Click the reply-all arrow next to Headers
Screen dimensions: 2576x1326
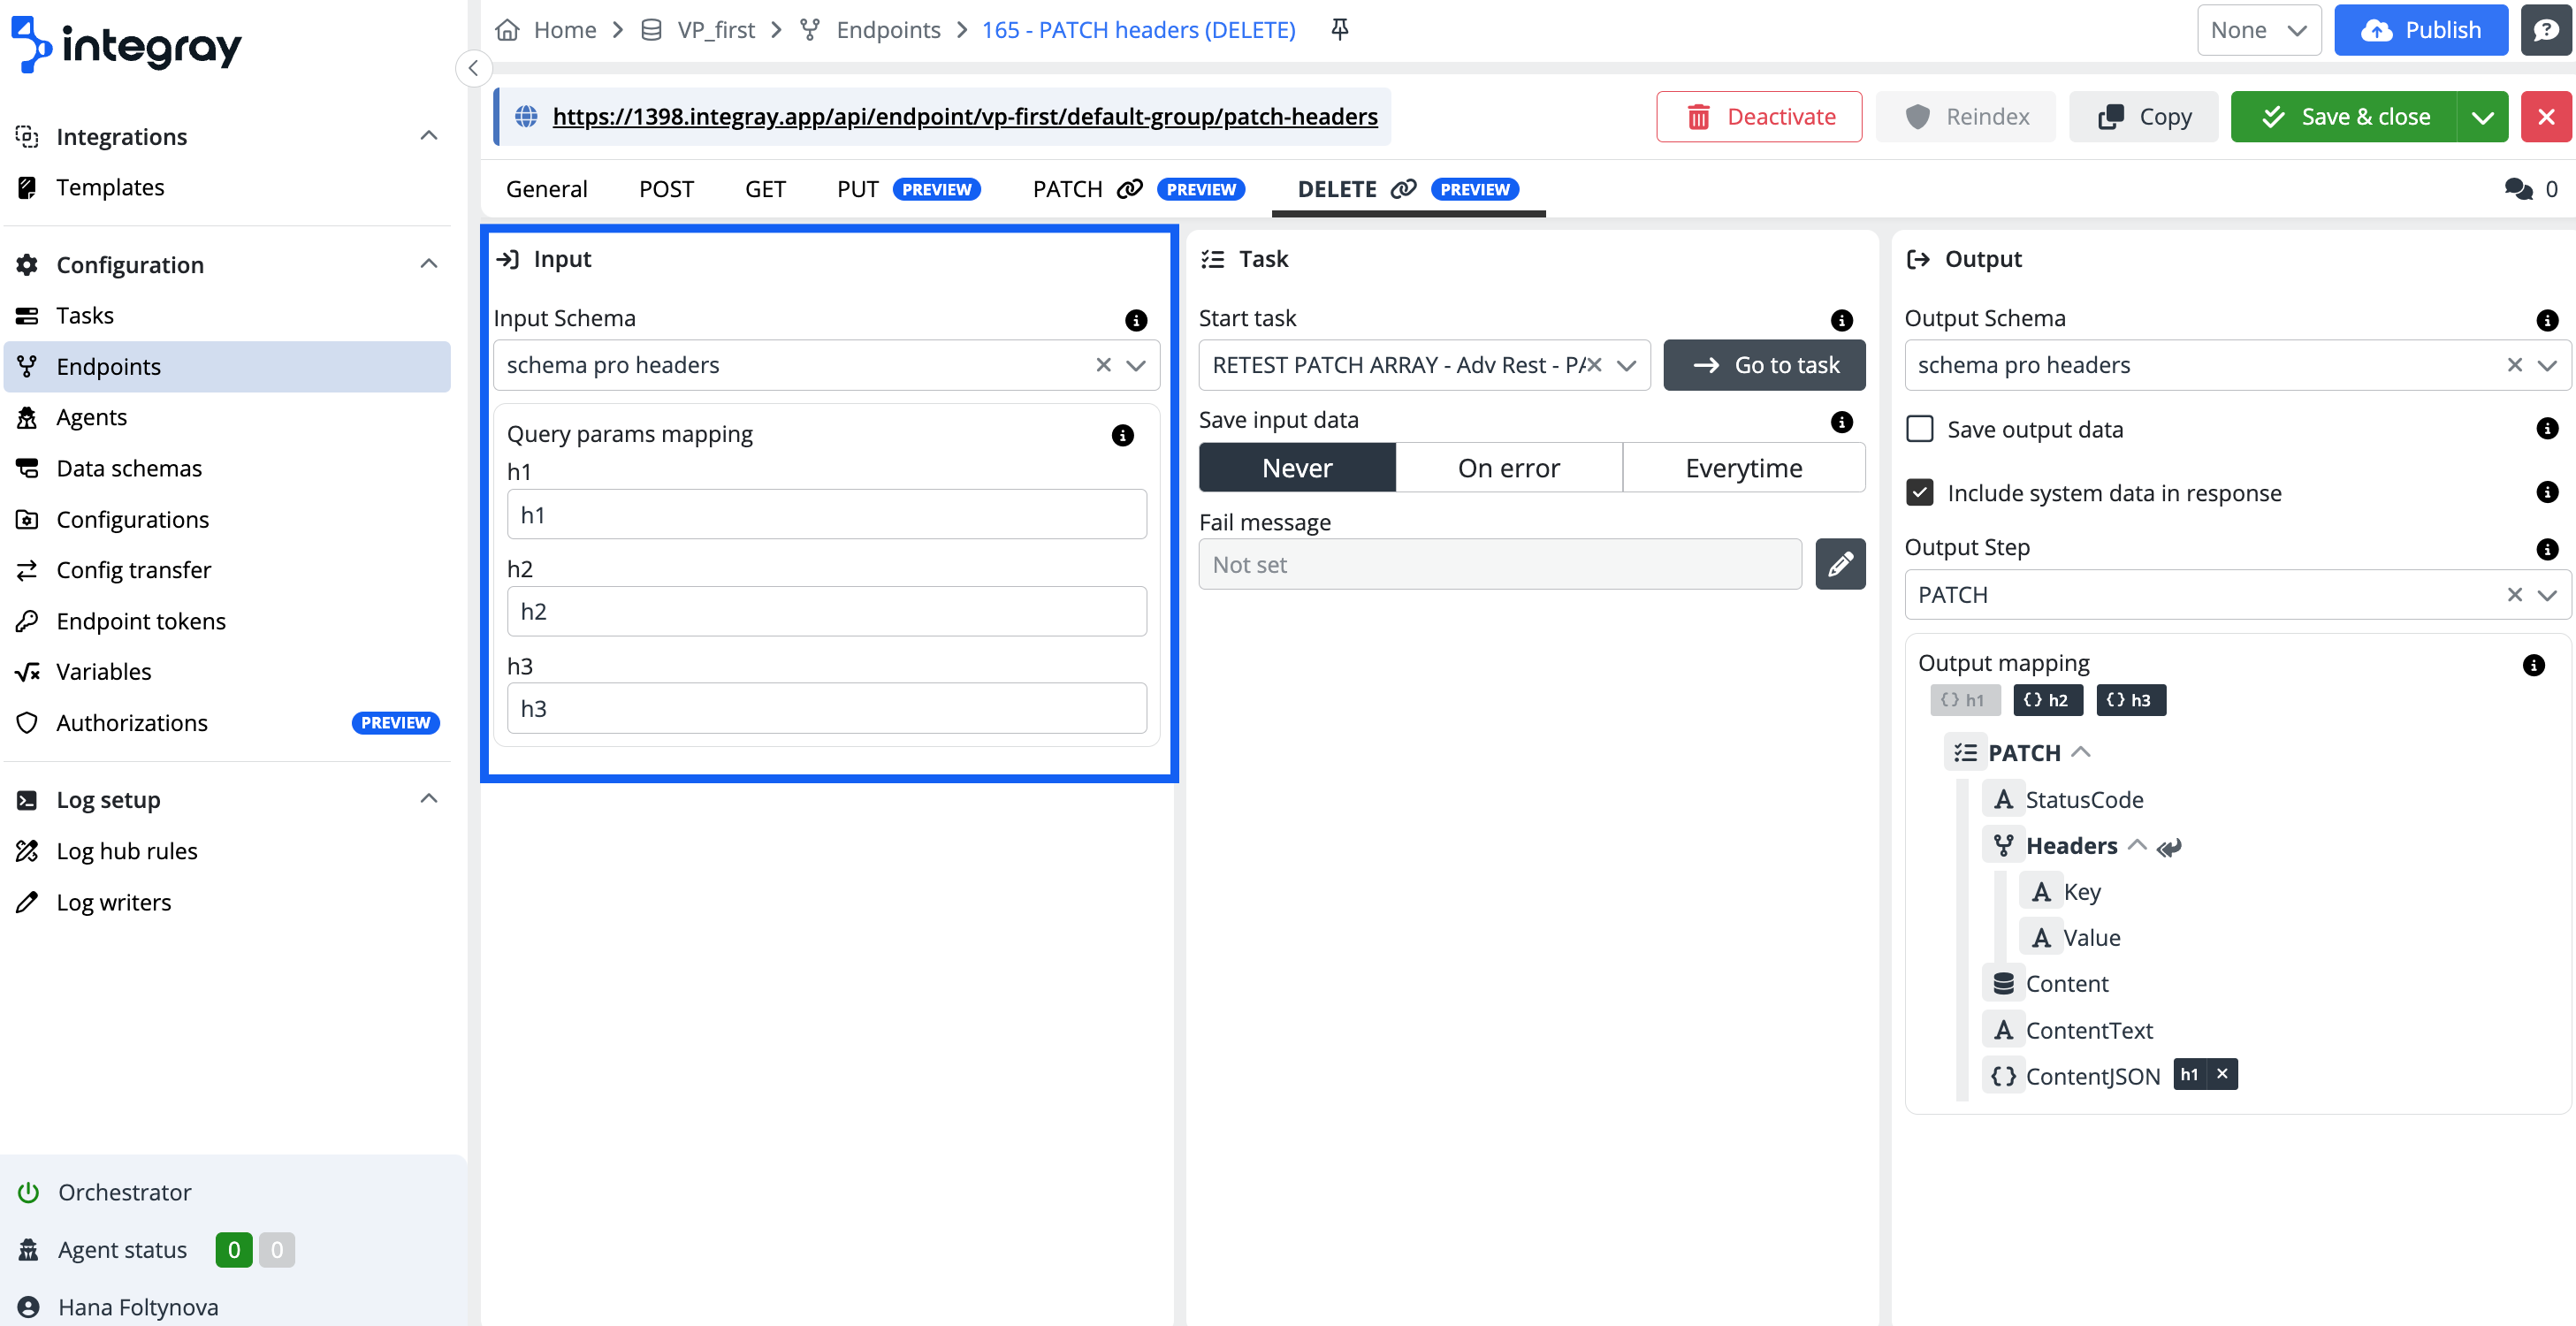(2169, 848)
